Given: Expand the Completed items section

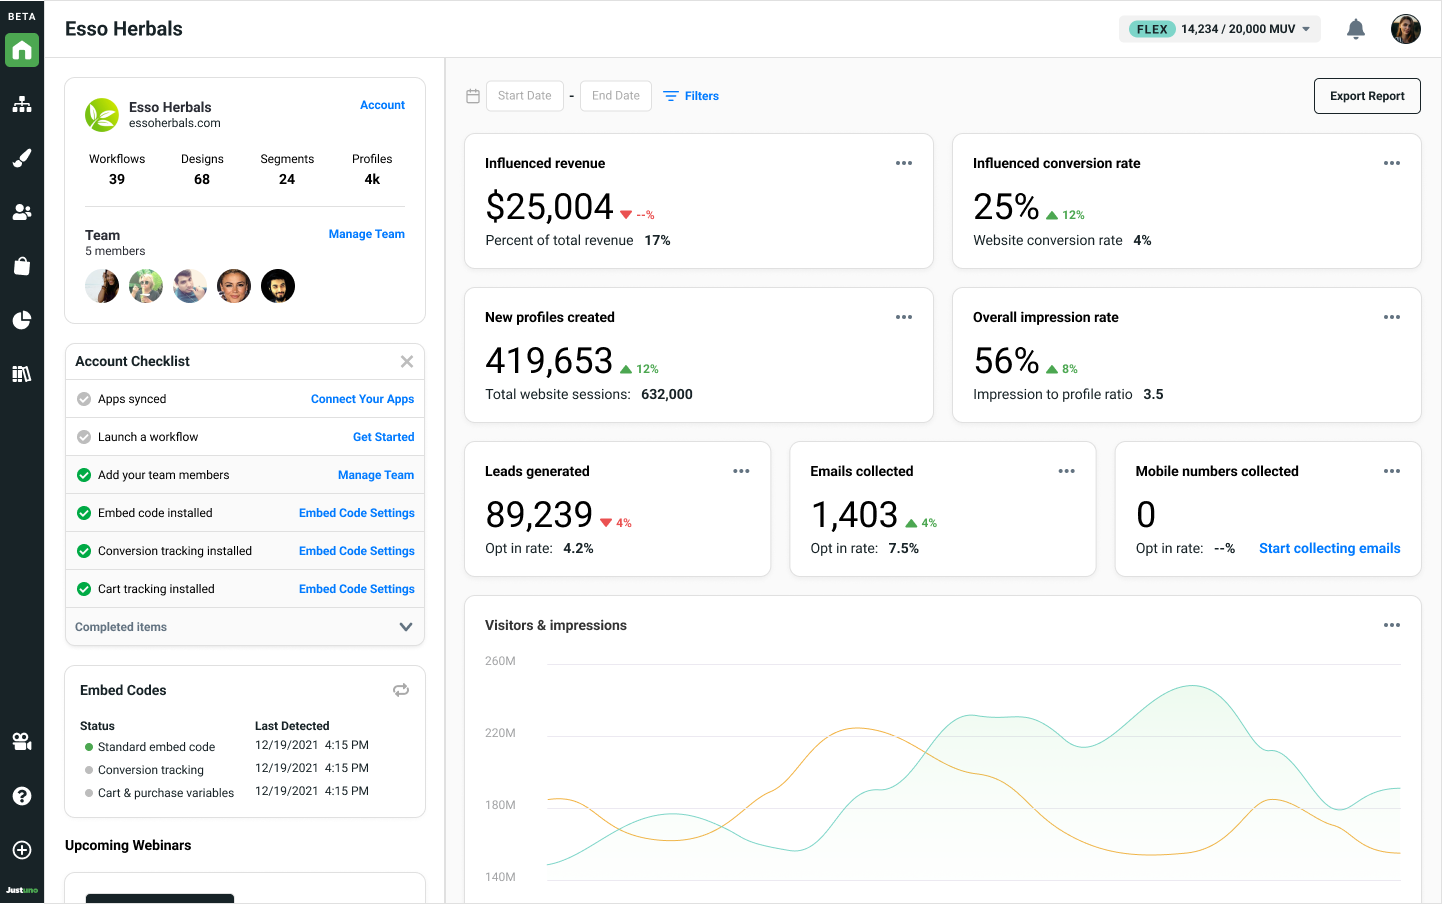Looking at the screenshot, I should point(406,626).
